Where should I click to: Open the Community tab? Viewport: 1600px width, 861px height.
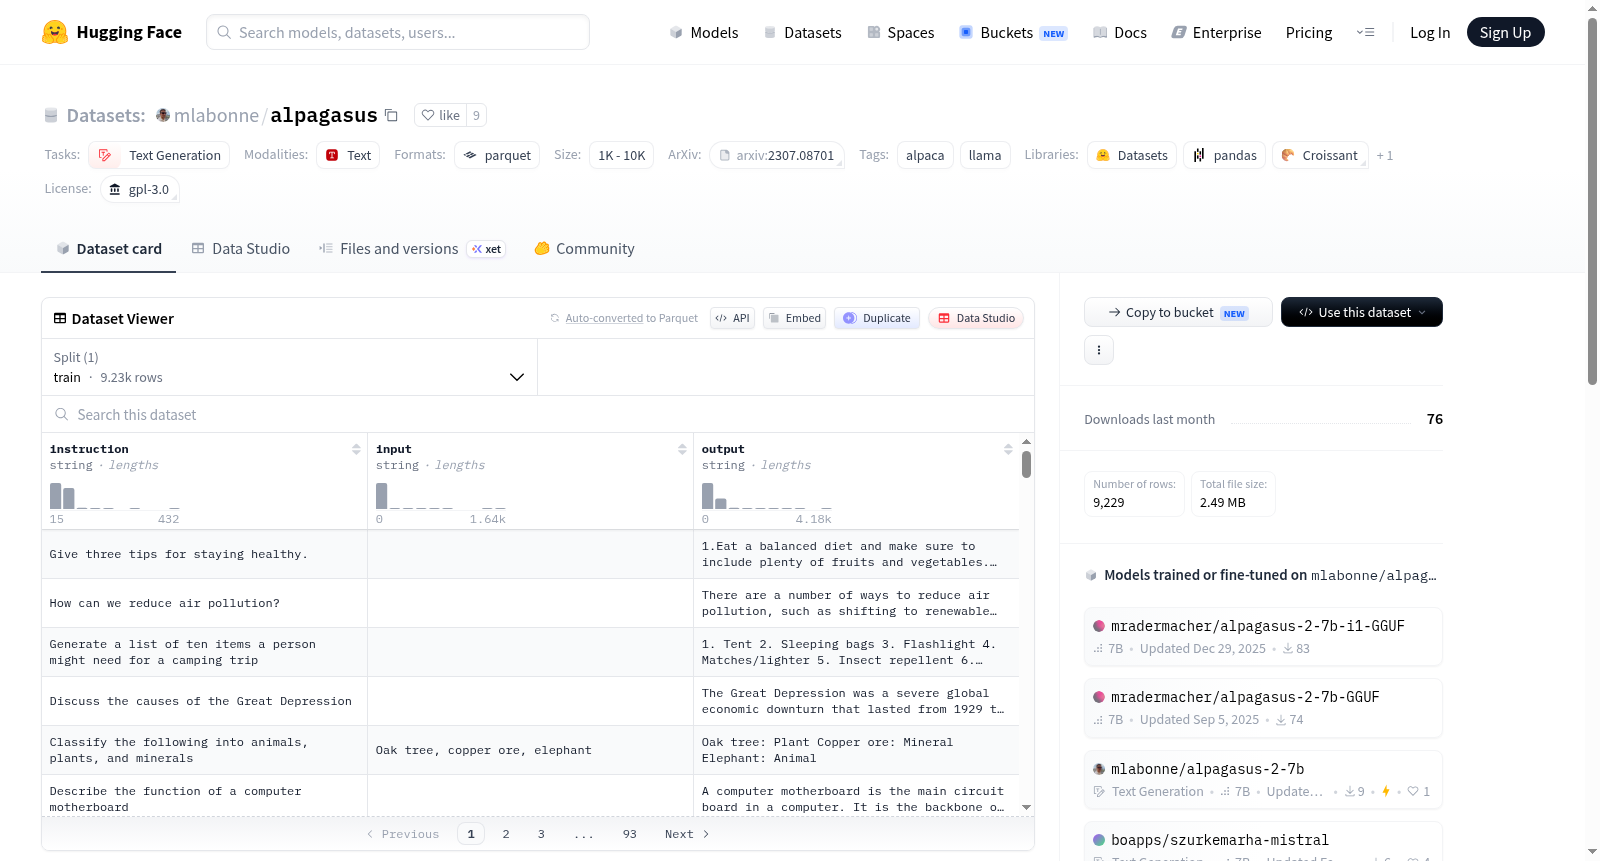[x=584, y=249]
